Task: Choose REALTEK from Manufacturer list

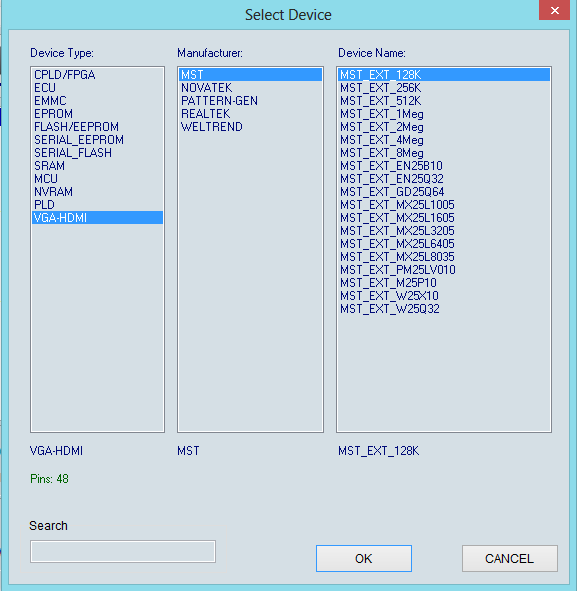Action: pos(250,114)
